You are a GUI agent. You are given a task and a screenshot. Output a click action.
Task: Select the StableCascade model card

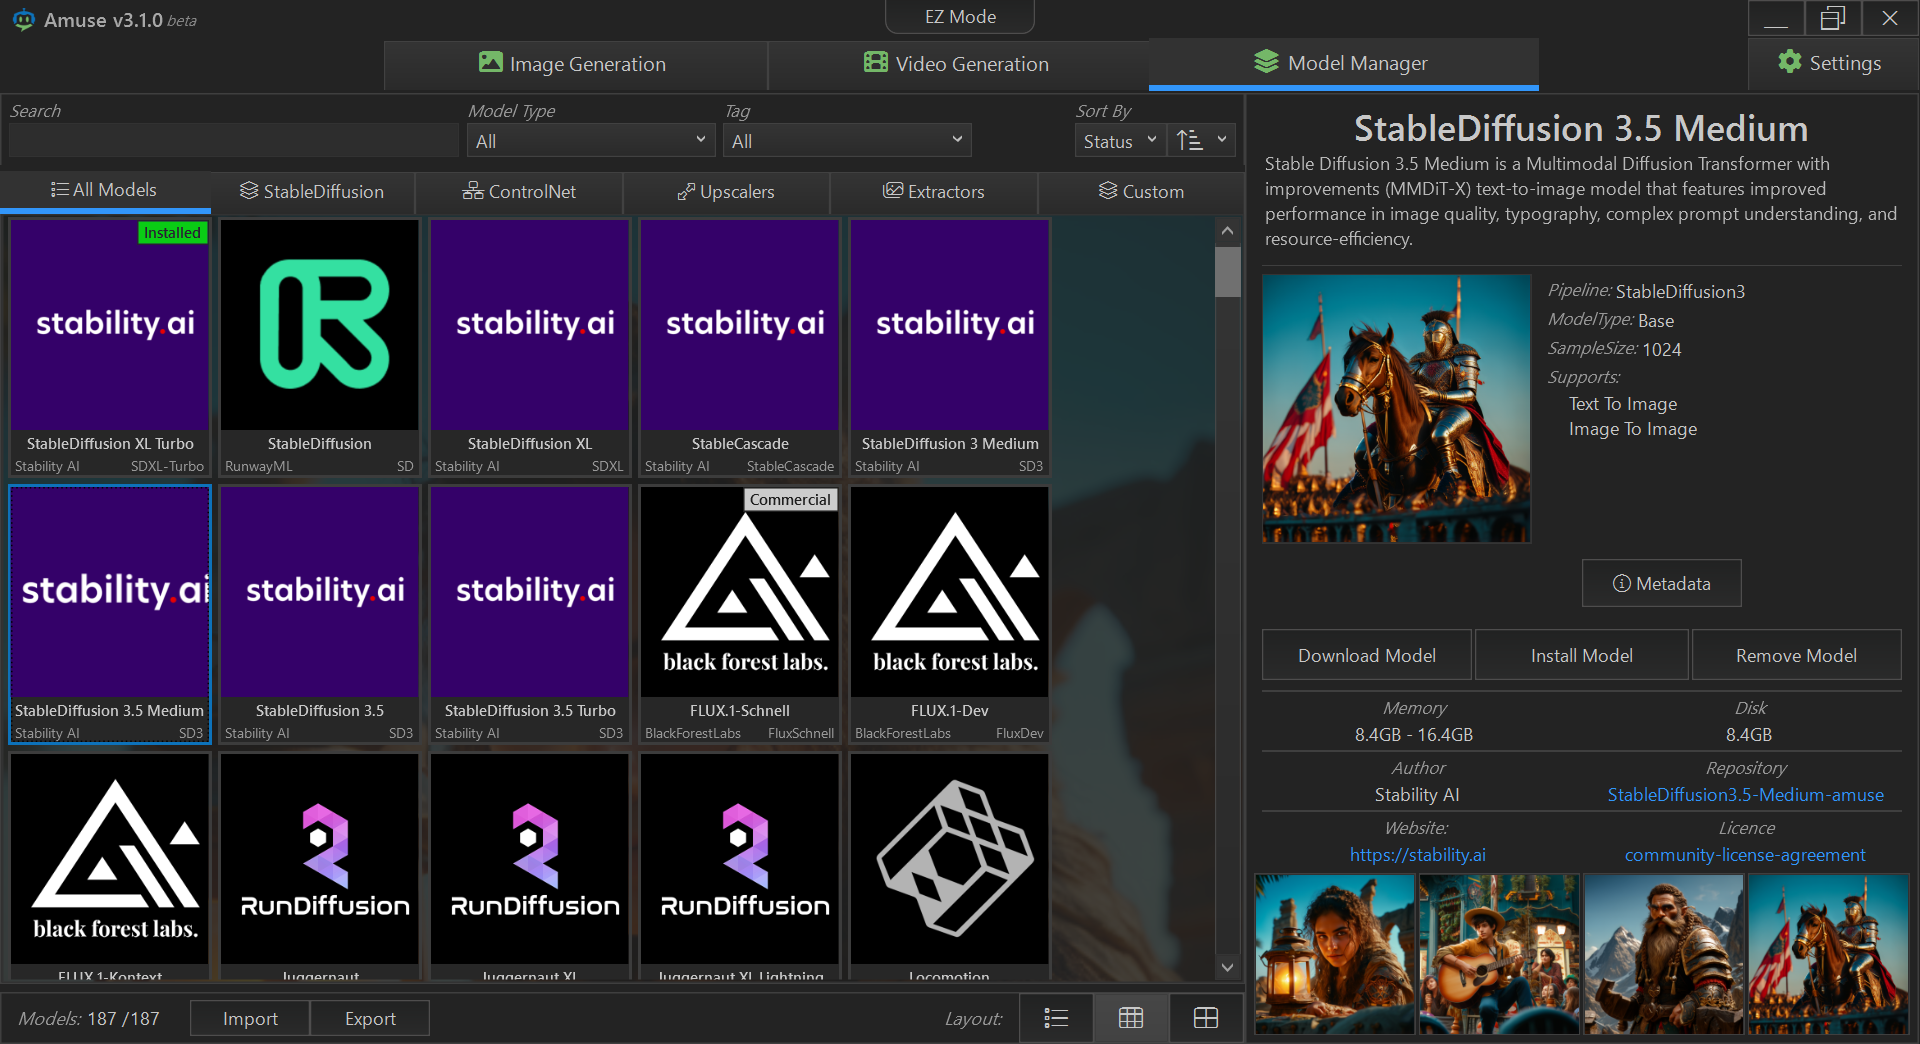[x=740, y=348]
